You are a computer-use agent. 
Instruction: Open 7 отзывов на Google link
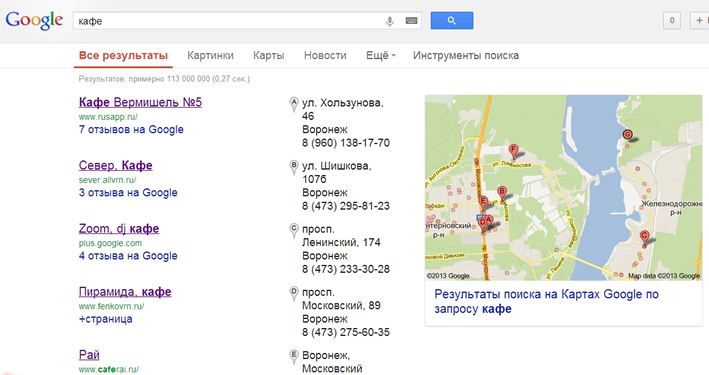[x=131, y=129]
